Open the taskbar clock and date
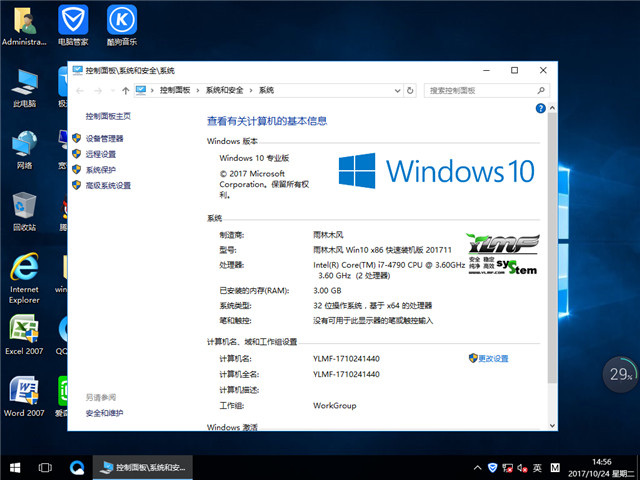640x480 pixels. [x=601, y=468]
